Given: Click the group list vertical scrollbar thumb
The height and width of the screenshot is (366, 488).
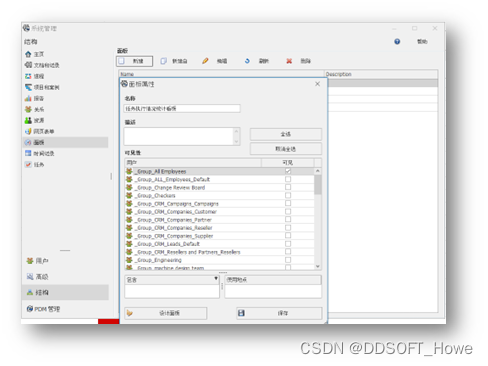Looking at the screenshot, I should 318,184.
